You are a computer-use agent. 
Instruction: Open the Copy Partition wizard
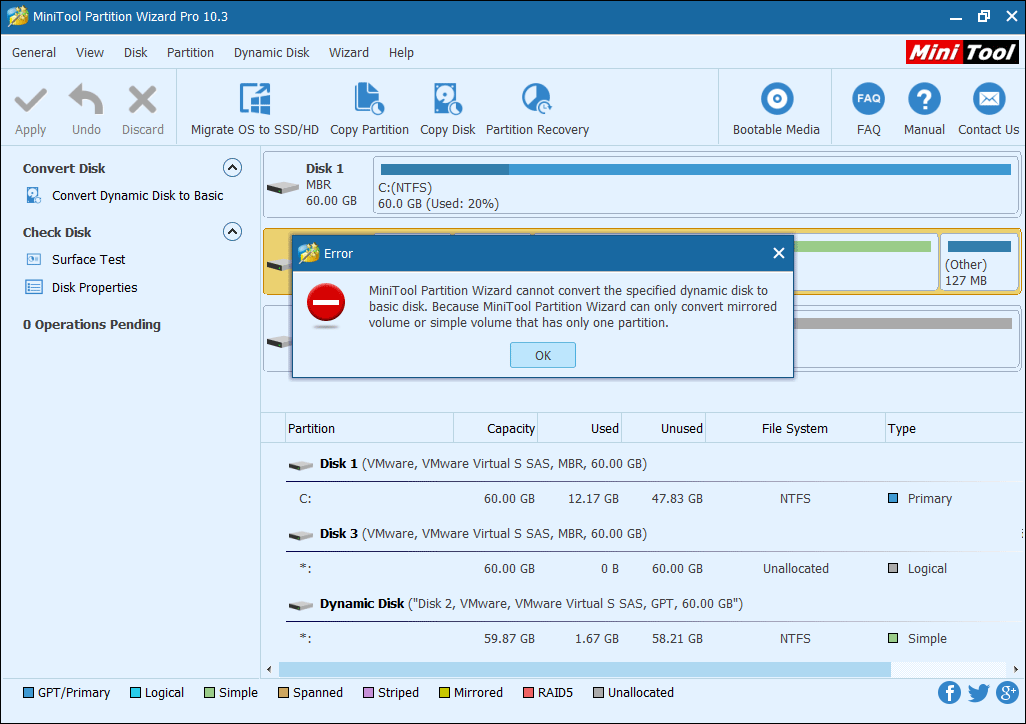tap(369, 100)
